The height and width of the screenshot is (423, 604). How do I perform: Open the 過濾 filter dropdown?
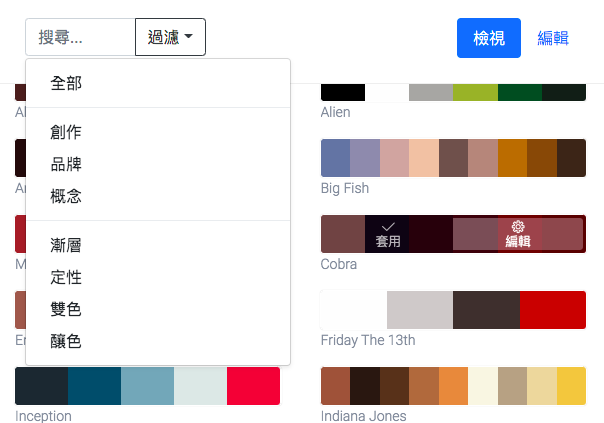pyautogui.click(x=170, y=37)
